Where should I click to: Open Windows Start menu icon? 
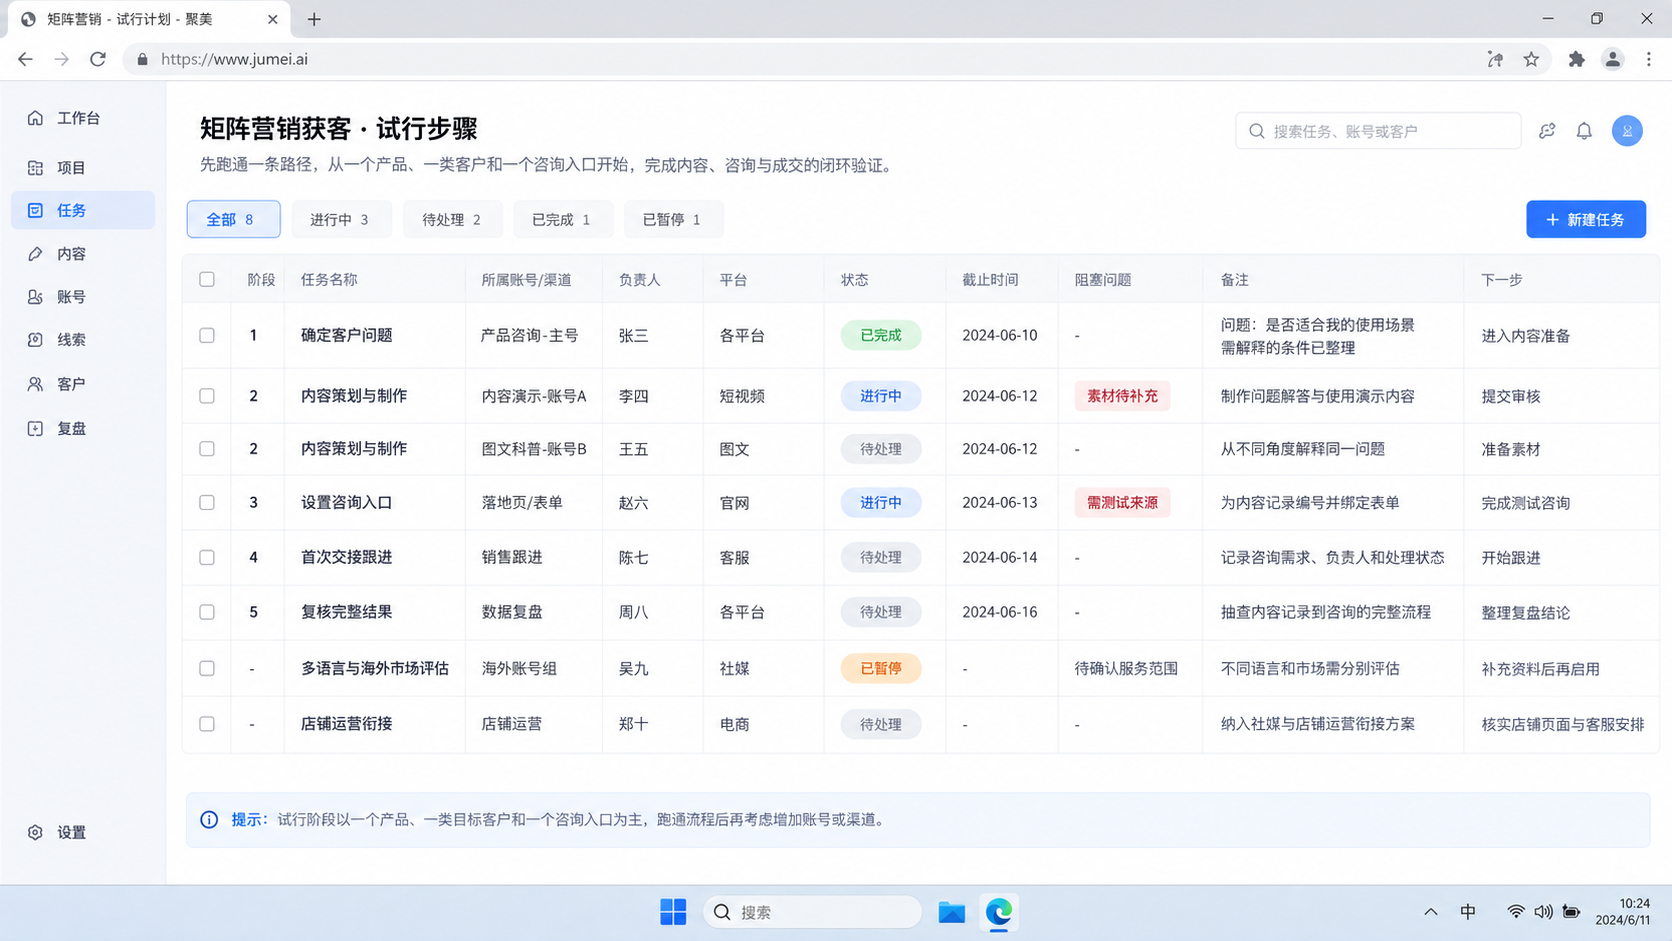pyautogui.click(x=673, y=912)
